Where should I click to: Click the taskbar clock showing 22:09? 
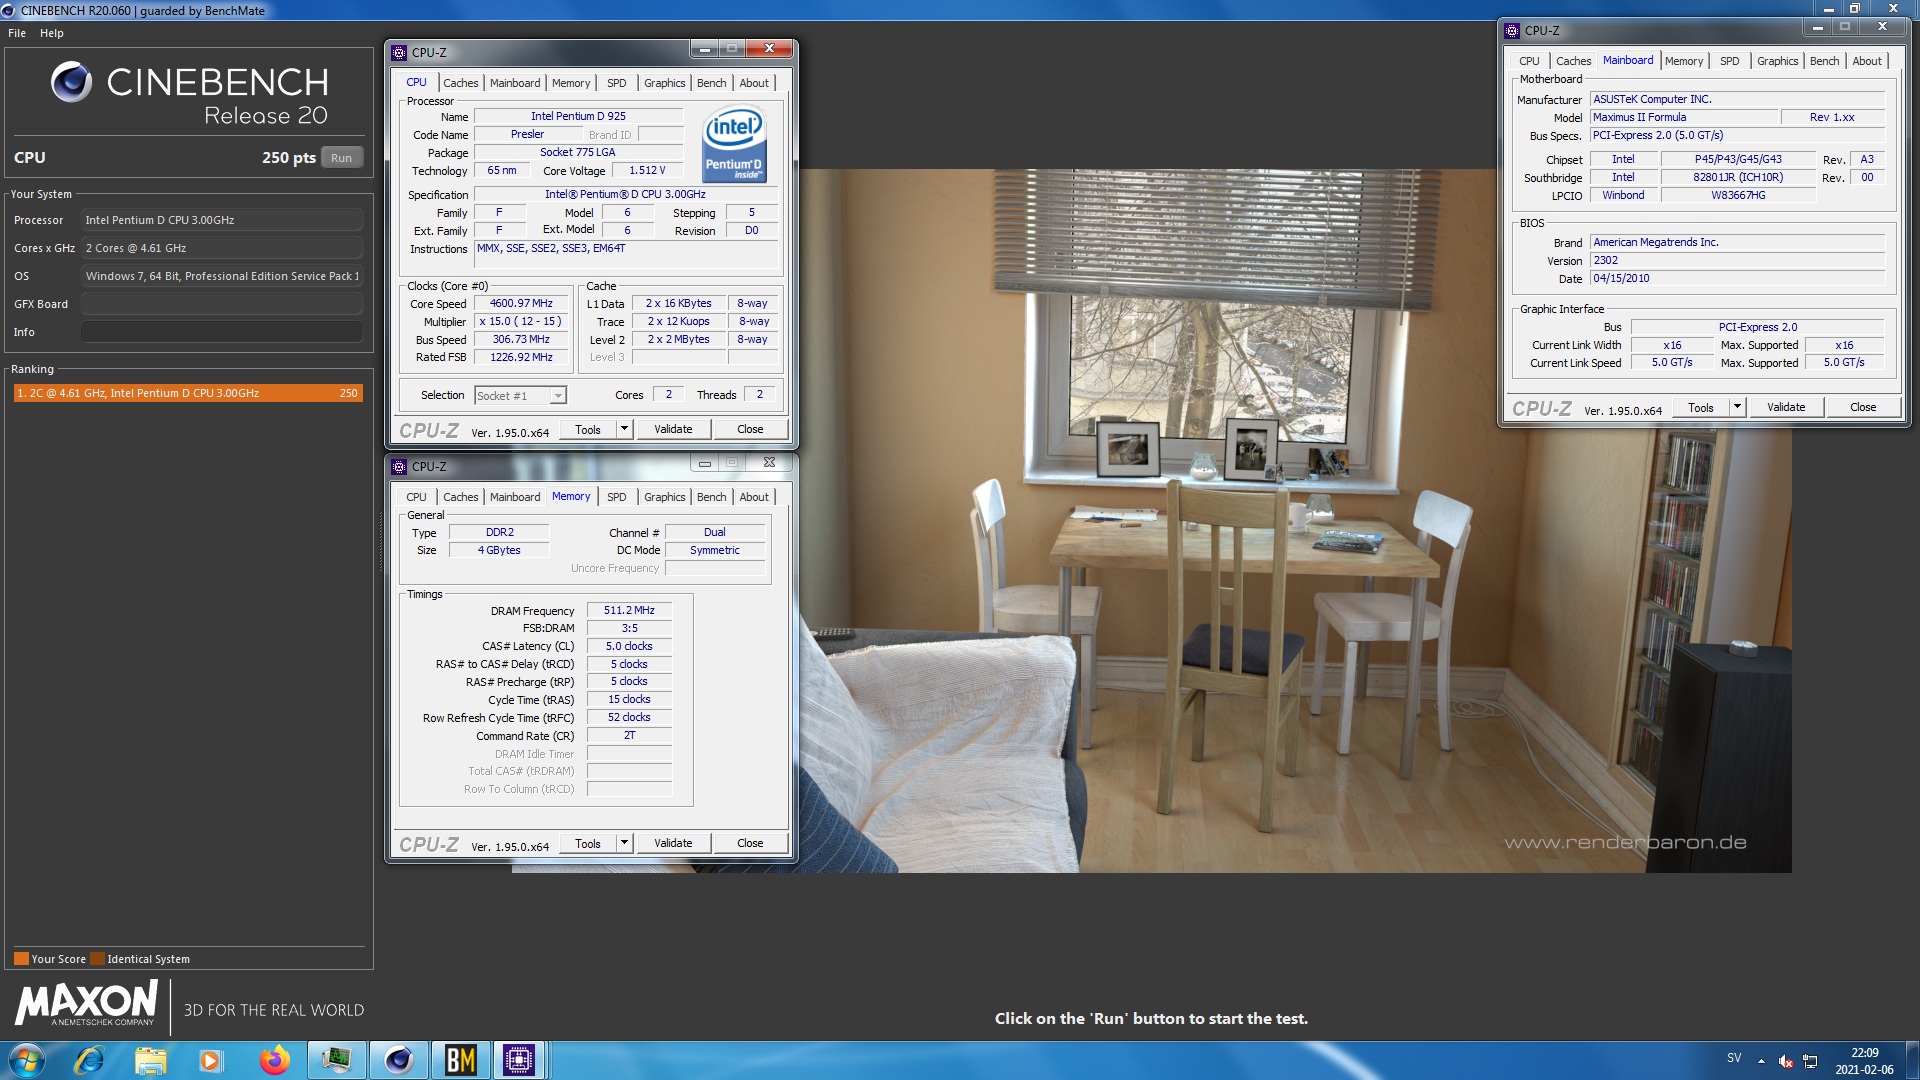click(1864, 1061)
